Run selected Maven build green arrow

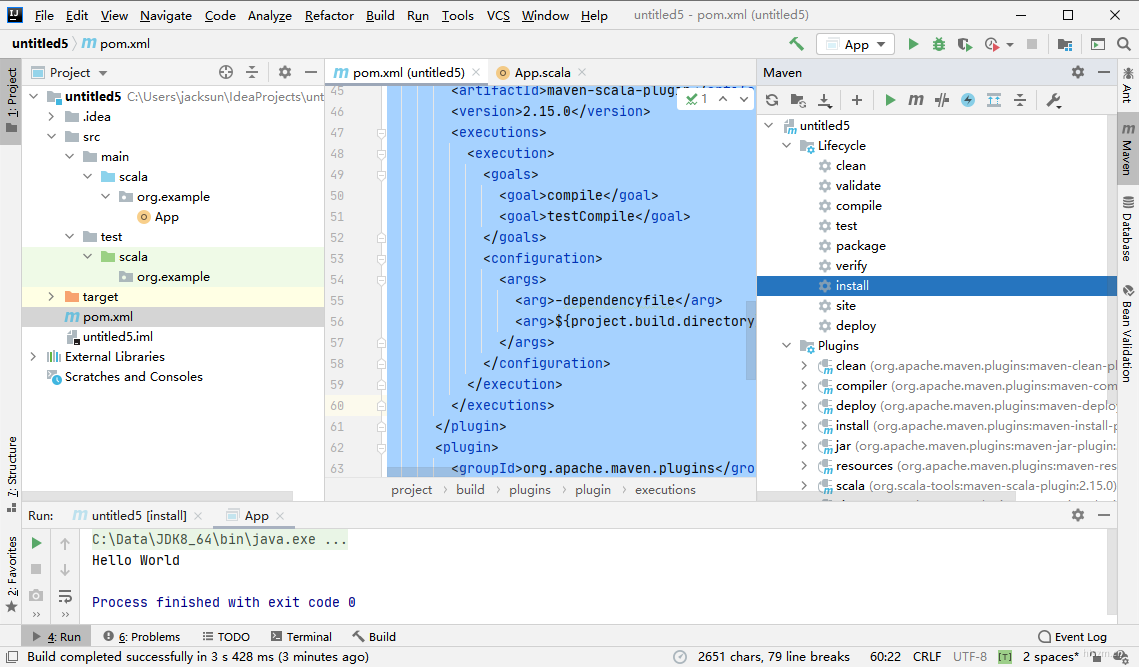(890, 100)
